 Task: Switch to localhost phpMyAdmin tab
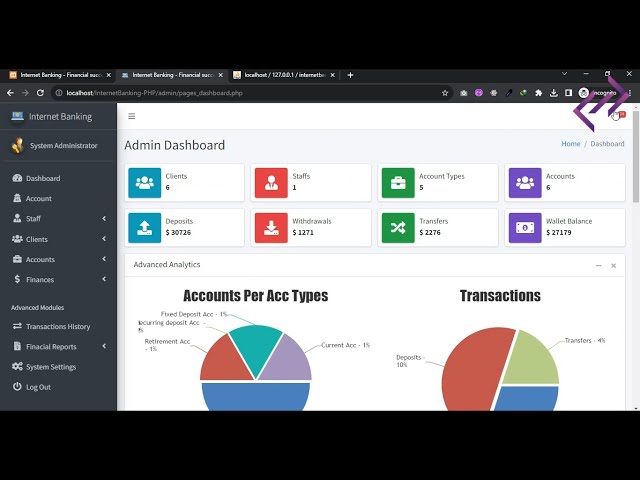pyautogui.click(x=285, y=75)
